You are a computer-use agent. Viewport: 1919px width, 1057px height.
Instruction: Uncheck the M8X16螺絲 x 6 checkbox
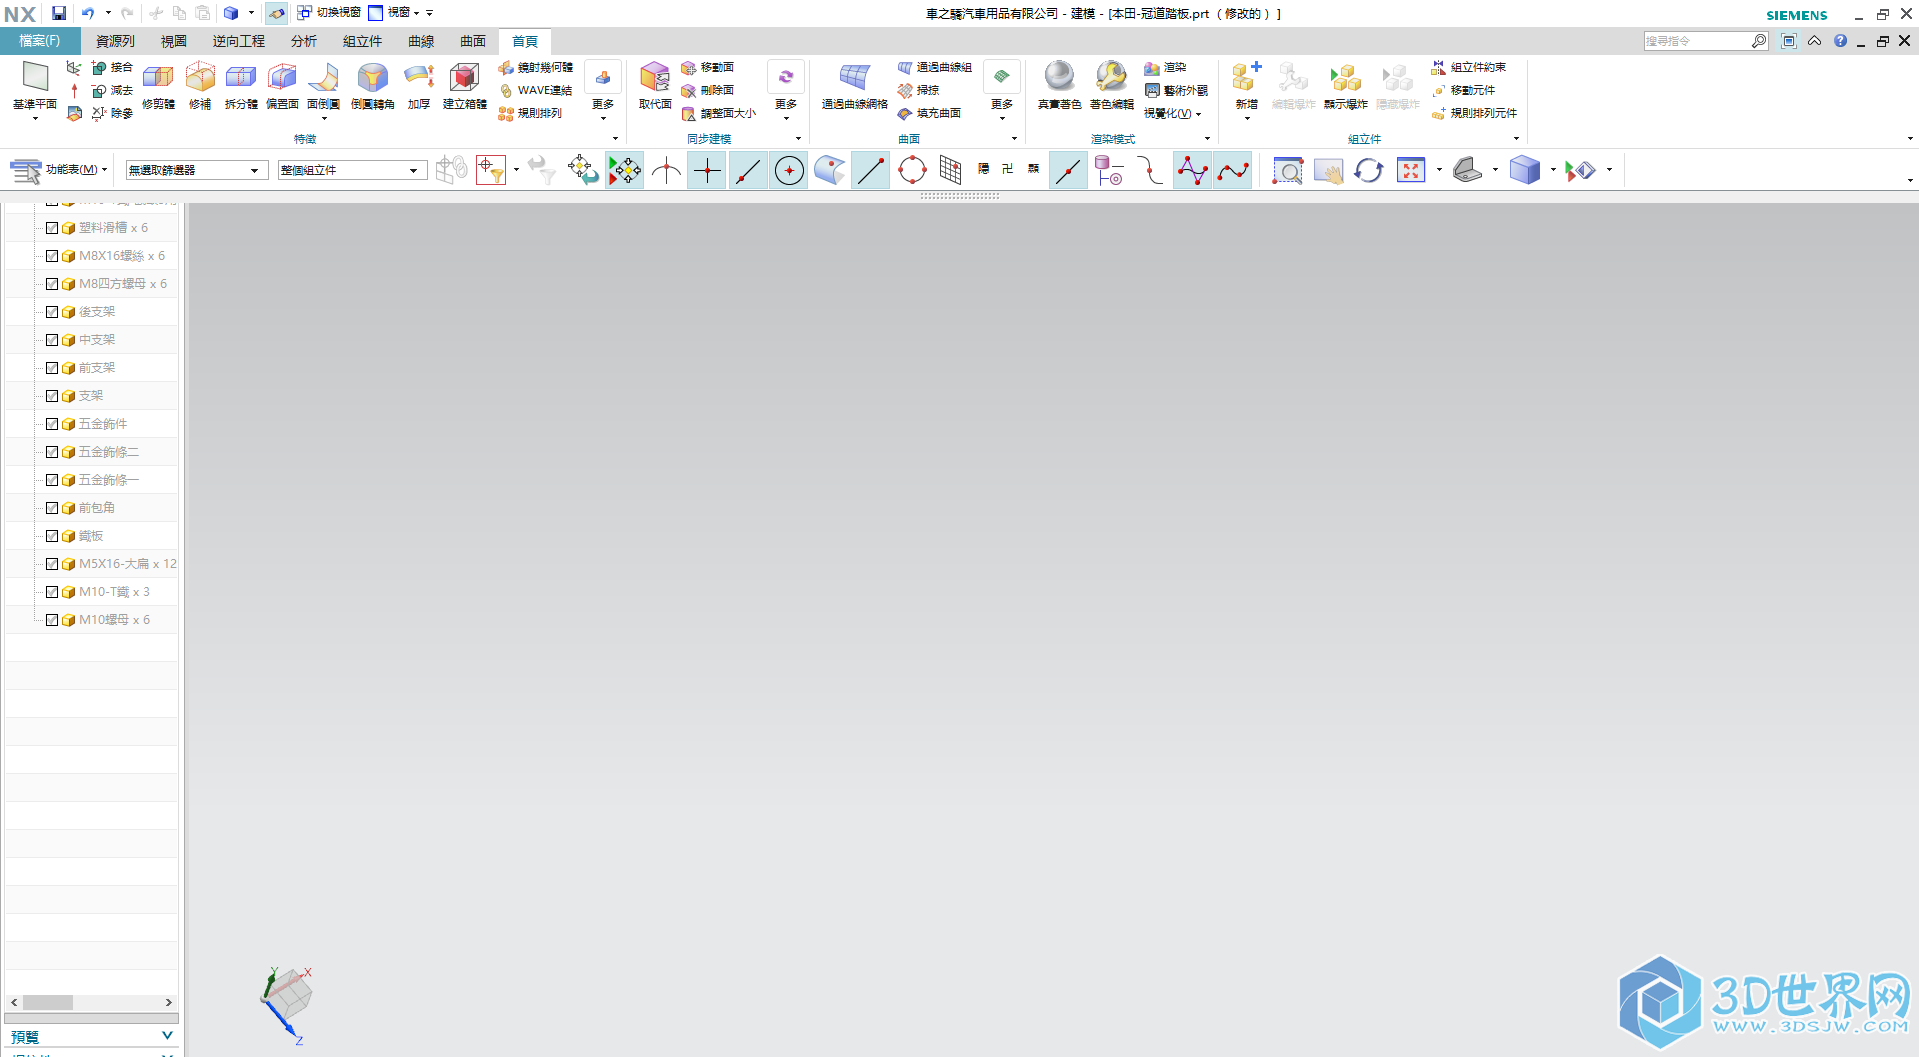pos(52,256)
